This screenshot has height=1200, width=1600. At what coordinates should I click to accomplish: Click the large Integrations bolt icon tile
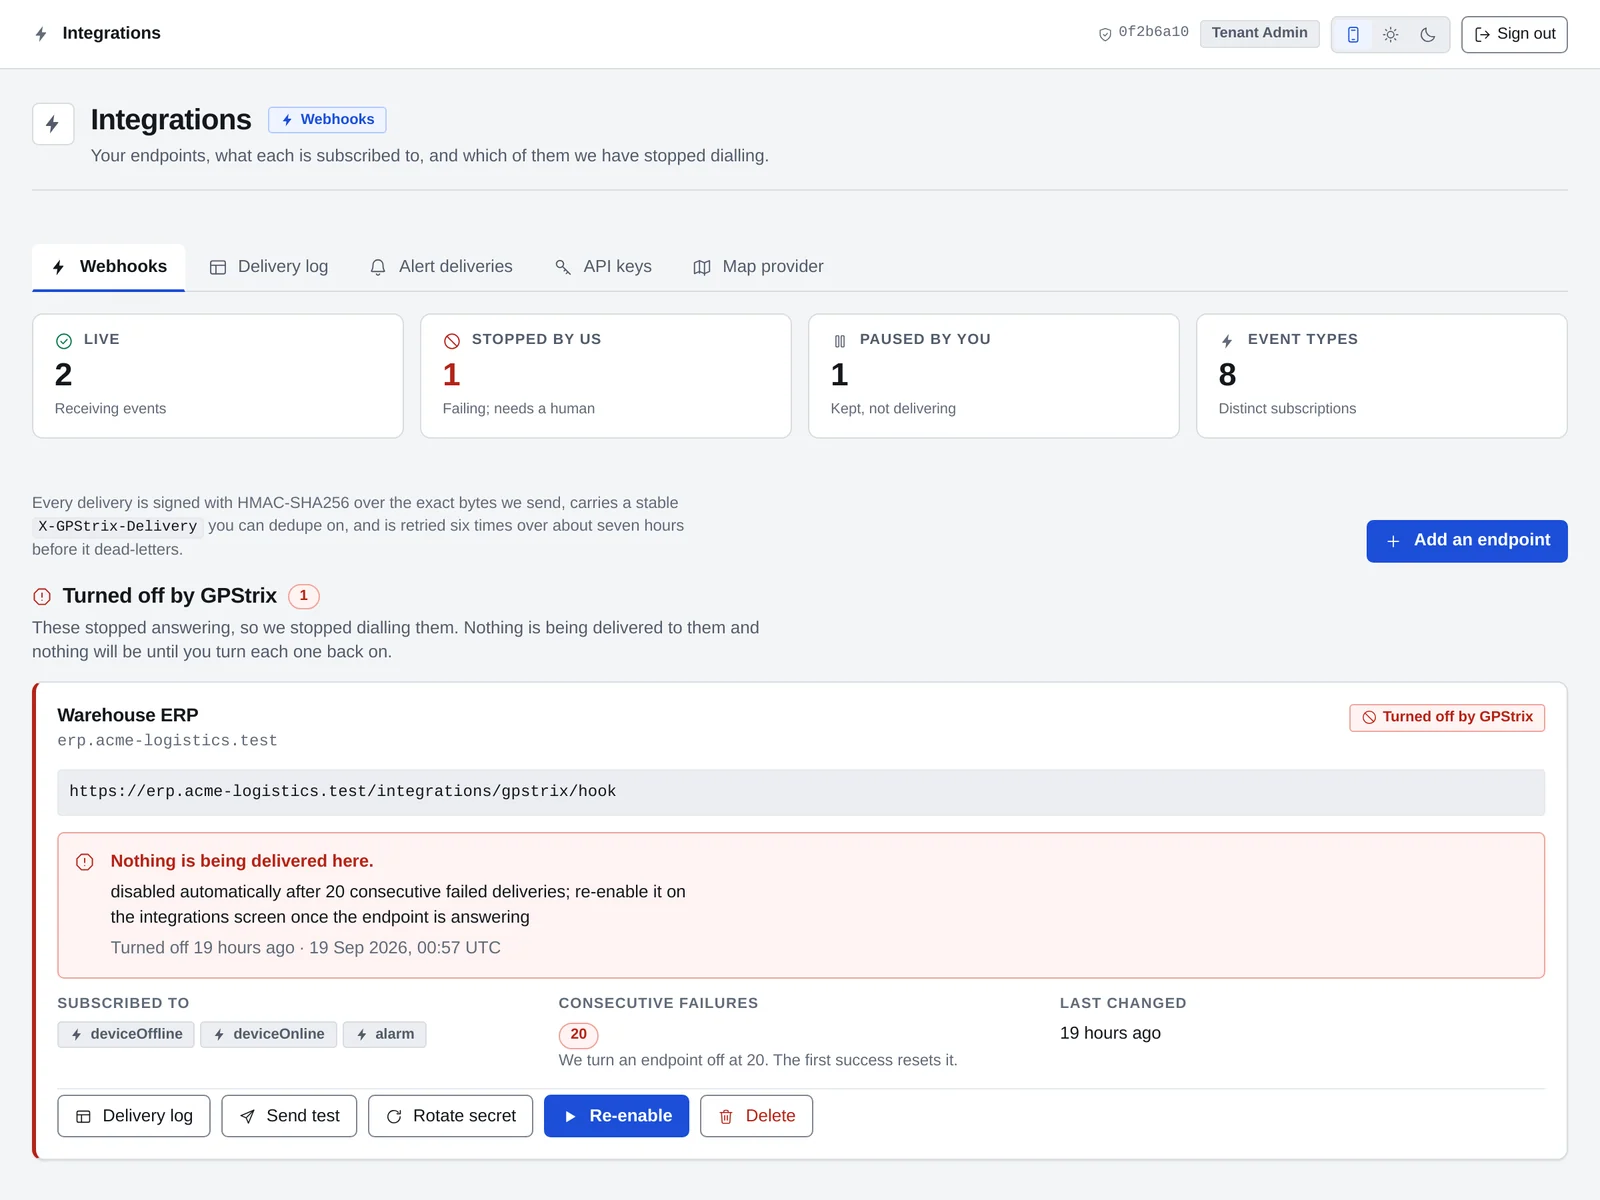point(53,124)
